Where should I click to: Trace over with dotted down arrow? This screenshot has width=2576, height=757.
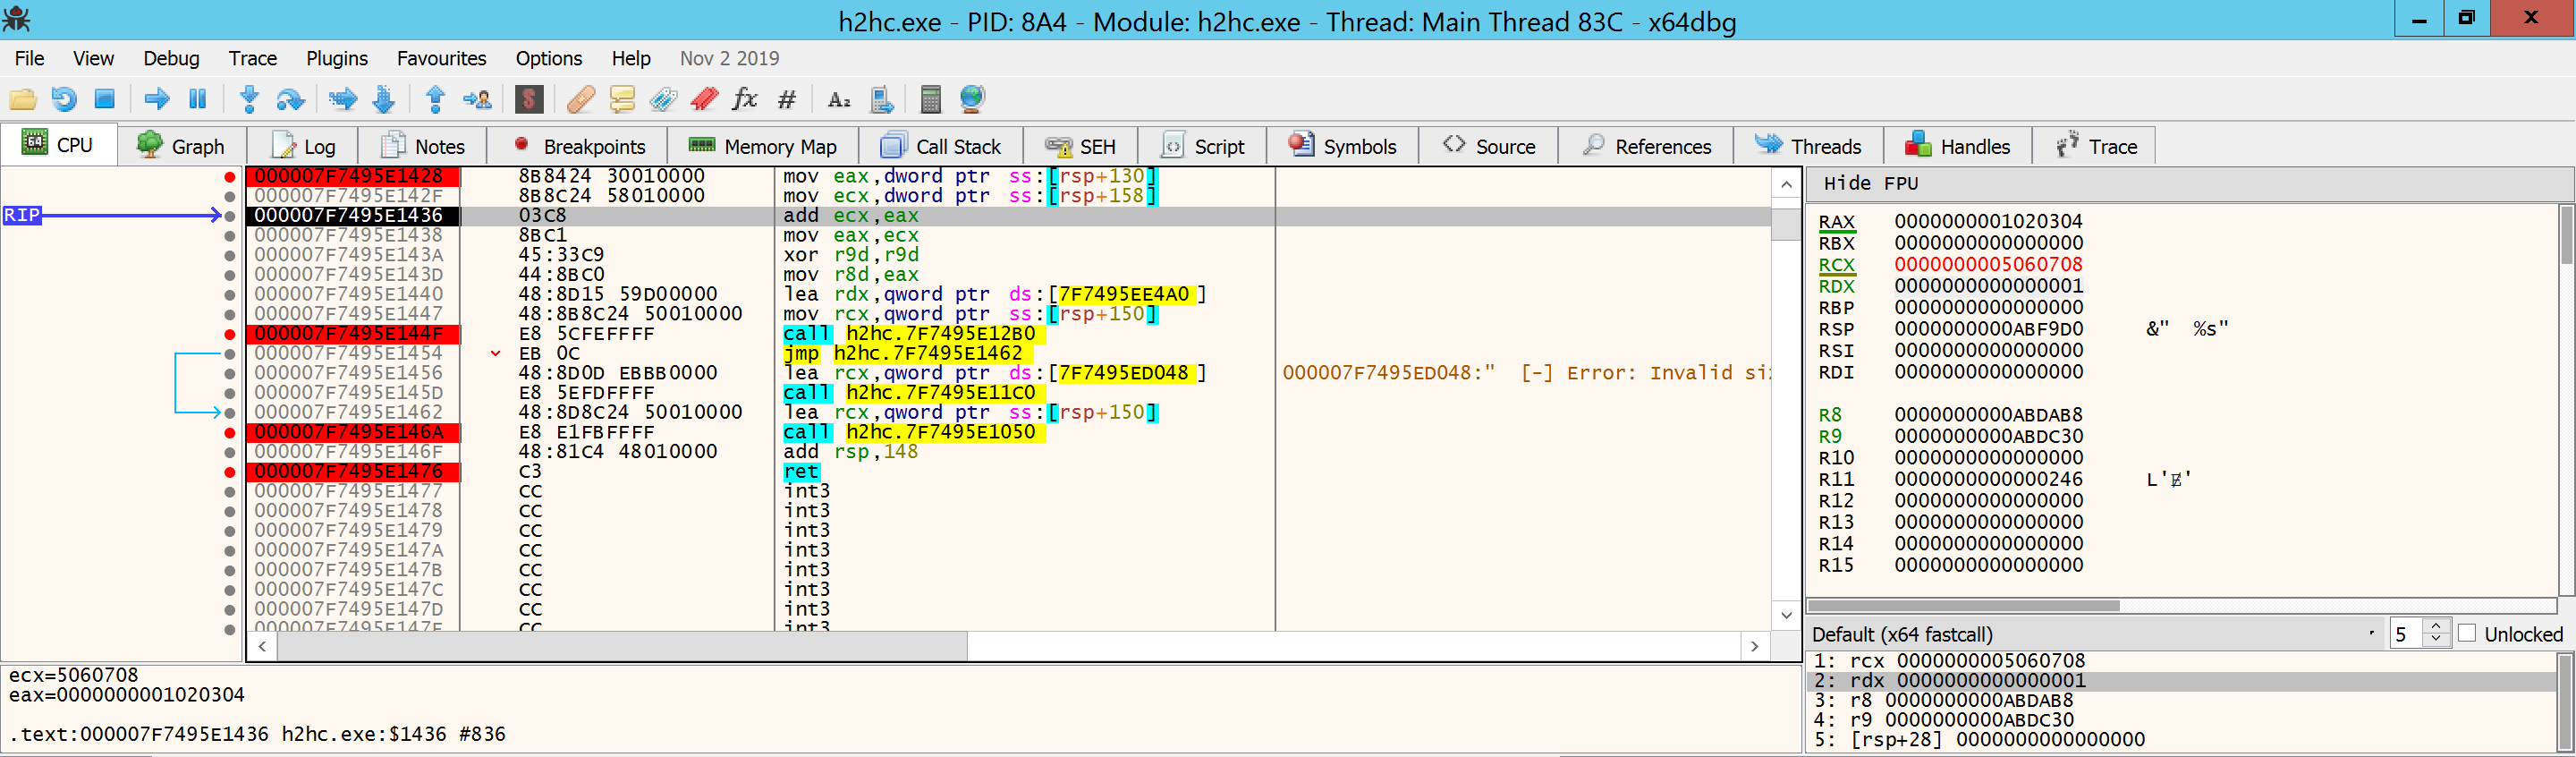pos(384,99)
